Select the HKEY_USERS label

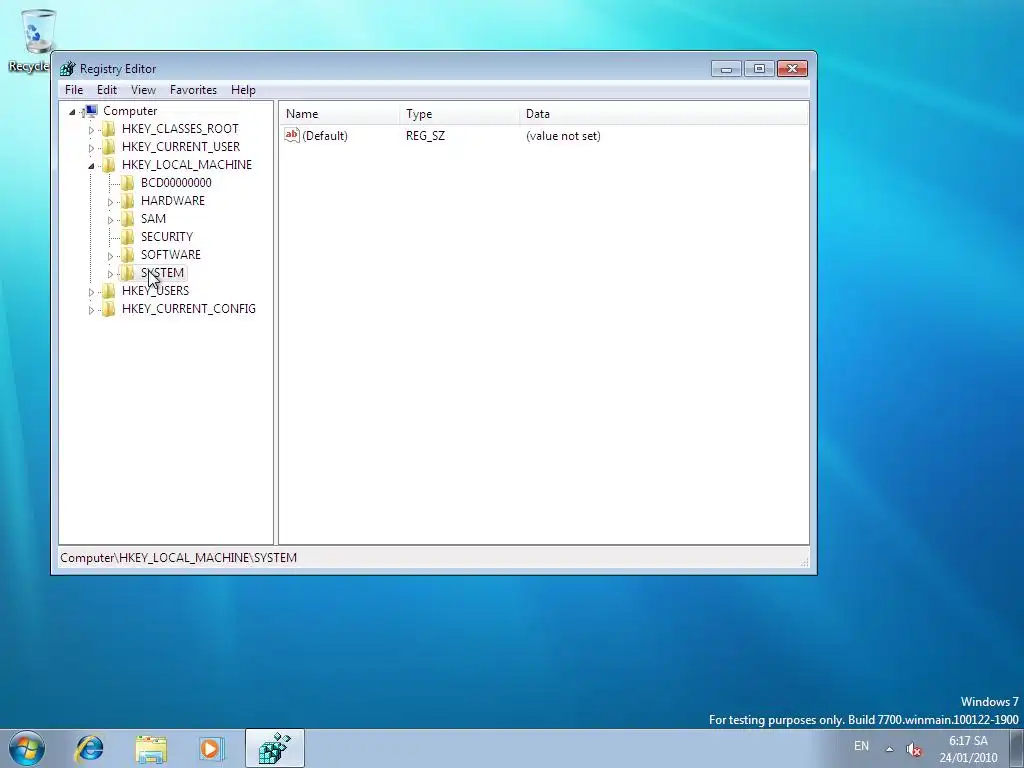click(x=155, y=291)
